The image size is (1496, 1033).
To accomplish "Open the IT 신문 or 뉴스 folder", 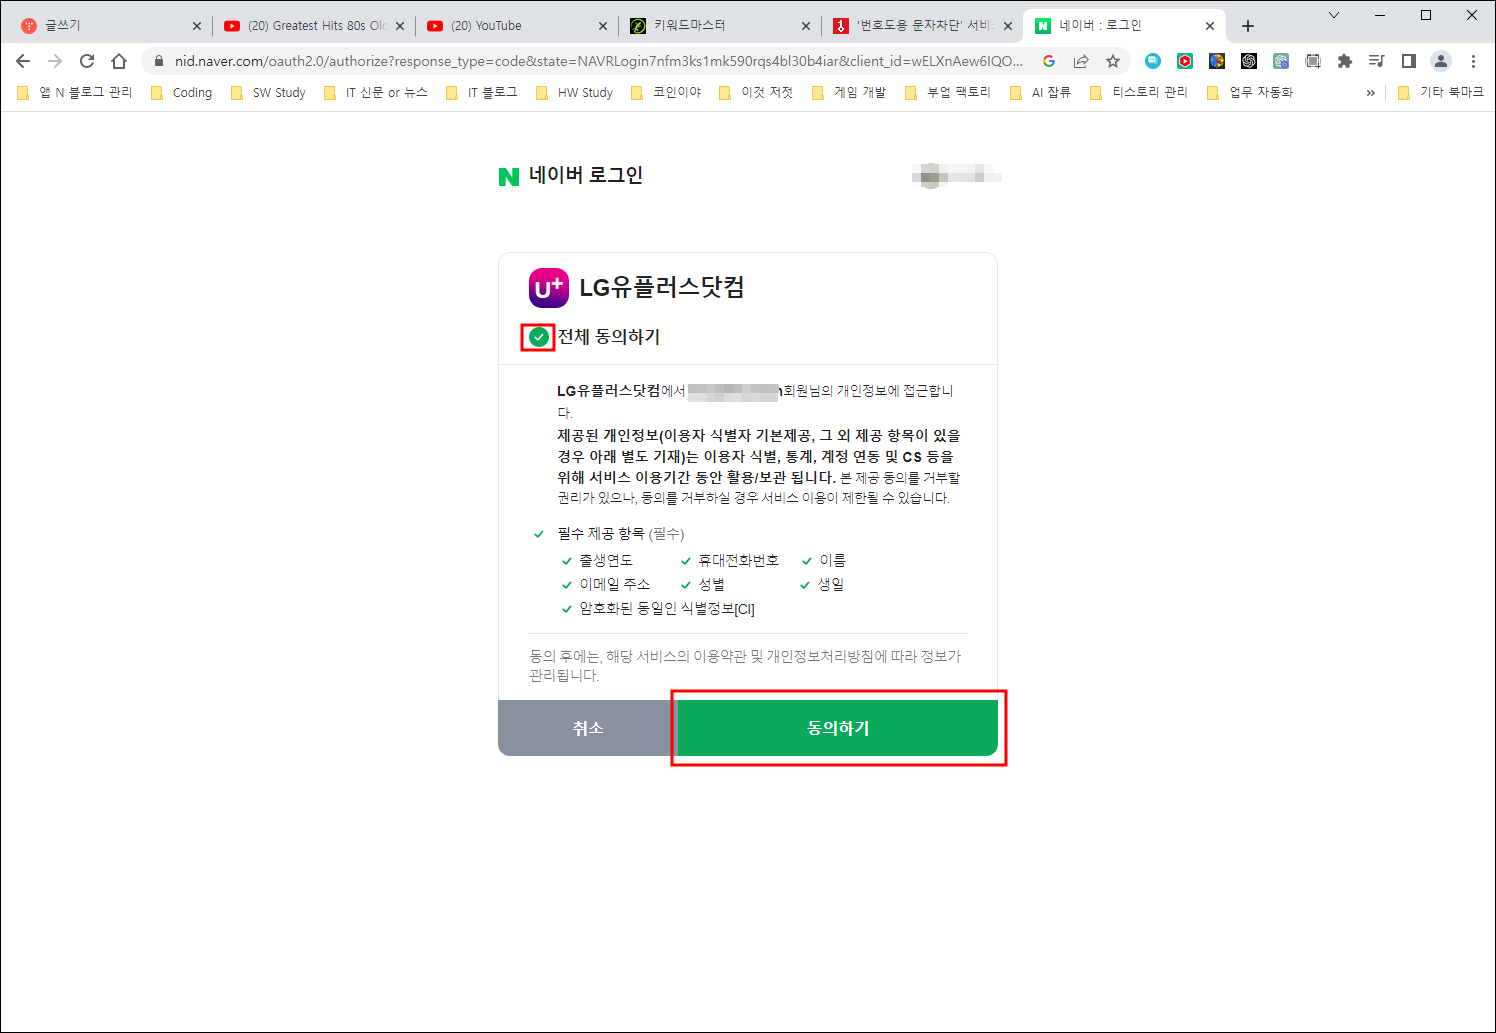I will tap(376, 93).
